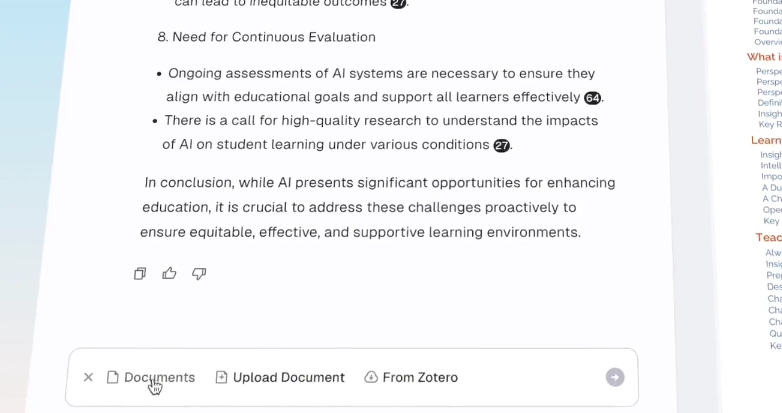The width and height of the screenshot is (782, 413).
Task: Jump to the 'What i…' outline heading
Action: coord(764,57)
